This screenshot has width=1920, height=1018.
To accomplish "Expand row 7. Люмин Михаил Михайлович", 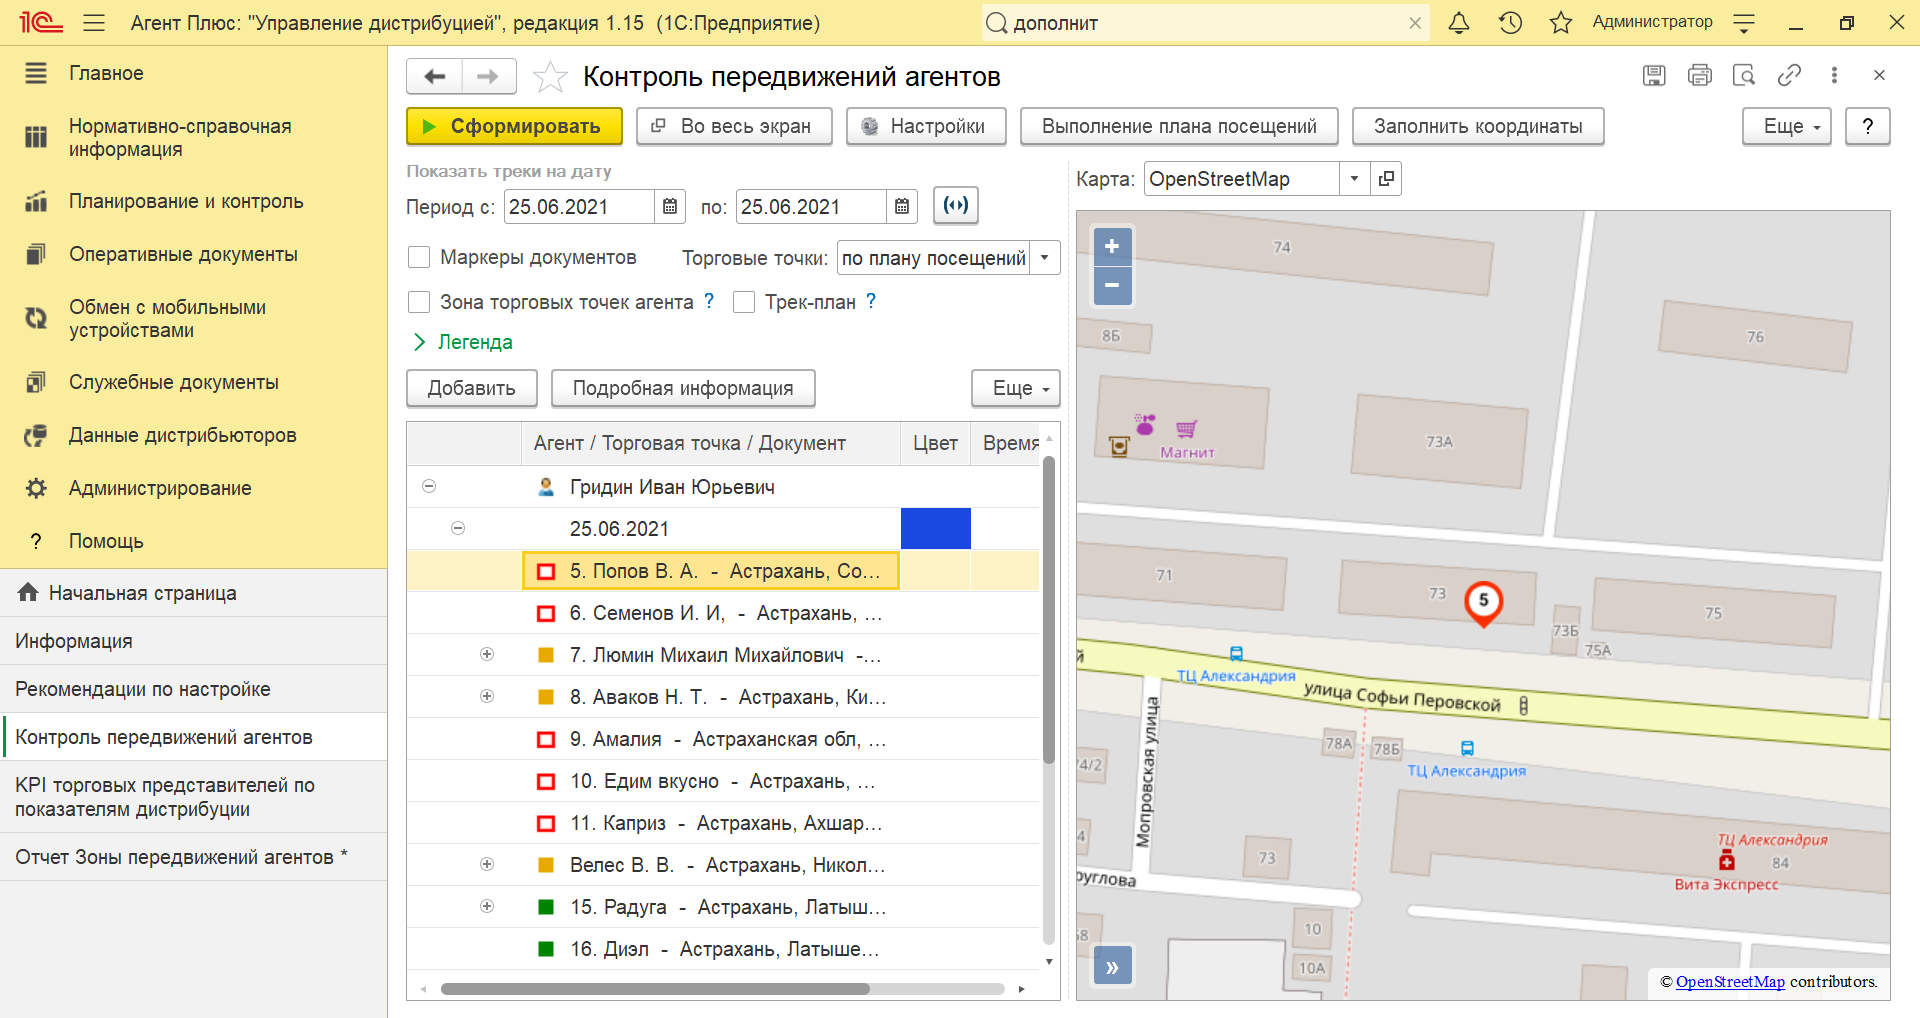I will click(x=487, y=654).
